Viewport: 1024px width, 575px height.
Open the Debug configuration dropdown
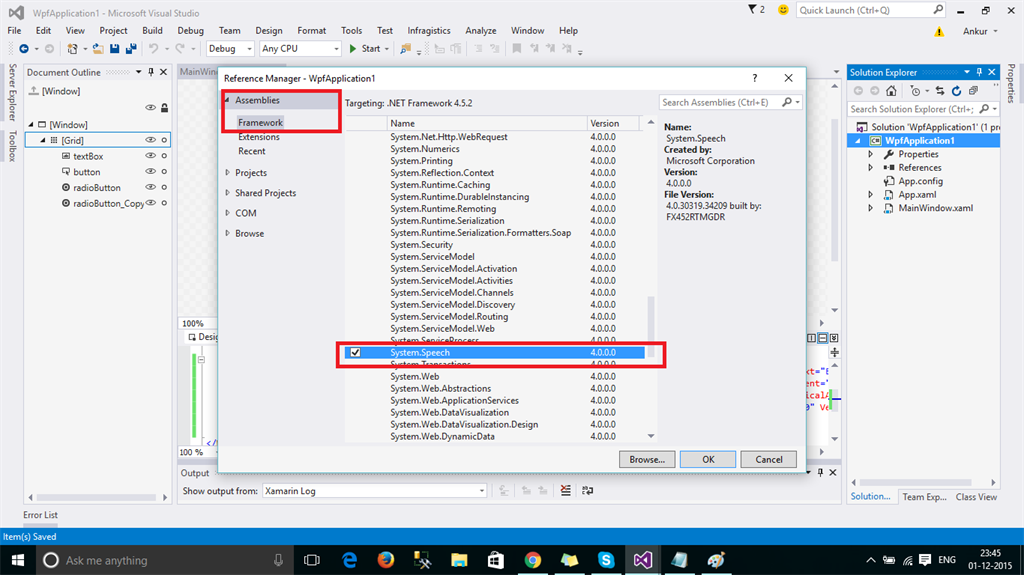click(x=231, y=48)
